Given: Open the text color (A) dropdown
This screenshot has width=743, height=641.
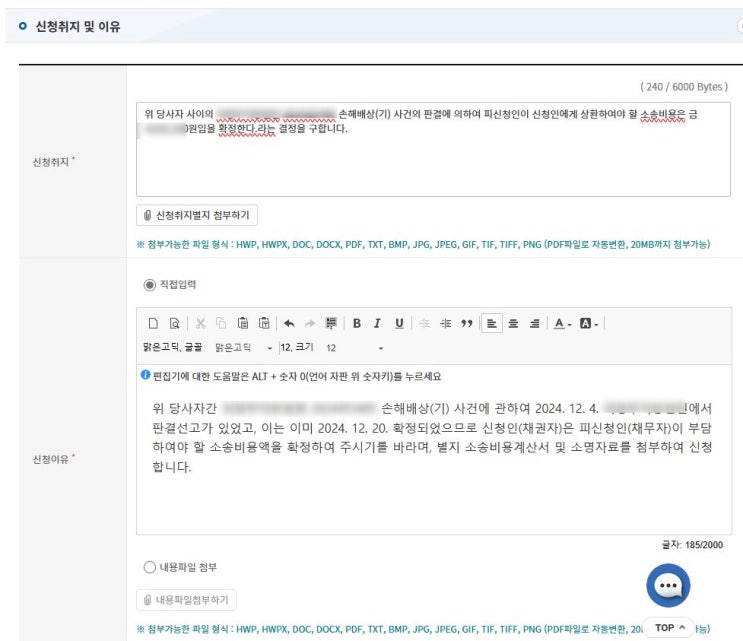Looking at the screenshot, I should [x=562, y=323].
